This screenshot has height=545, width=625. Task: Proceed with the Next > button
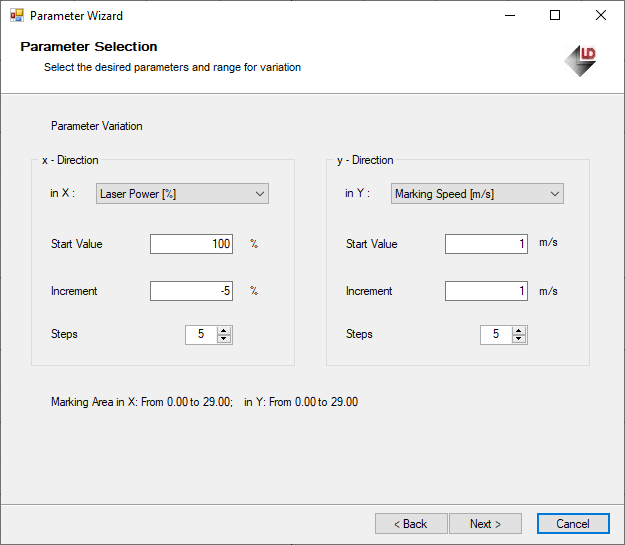(485, 524)
